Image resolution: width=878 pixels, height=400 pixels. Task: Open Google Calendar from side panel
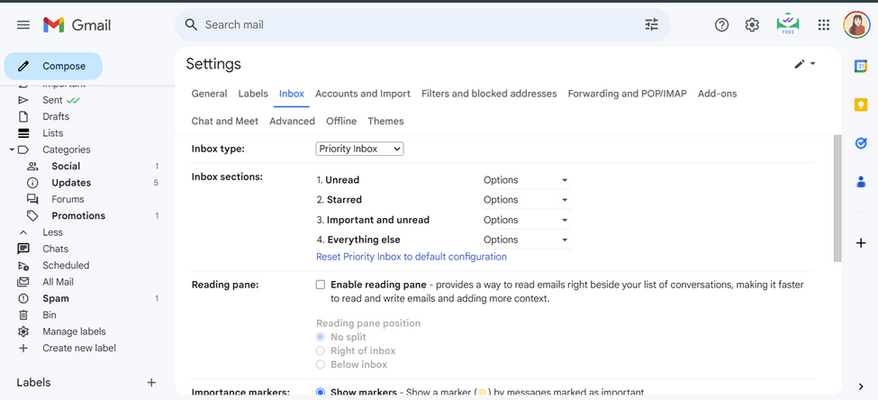coord(860,66)
